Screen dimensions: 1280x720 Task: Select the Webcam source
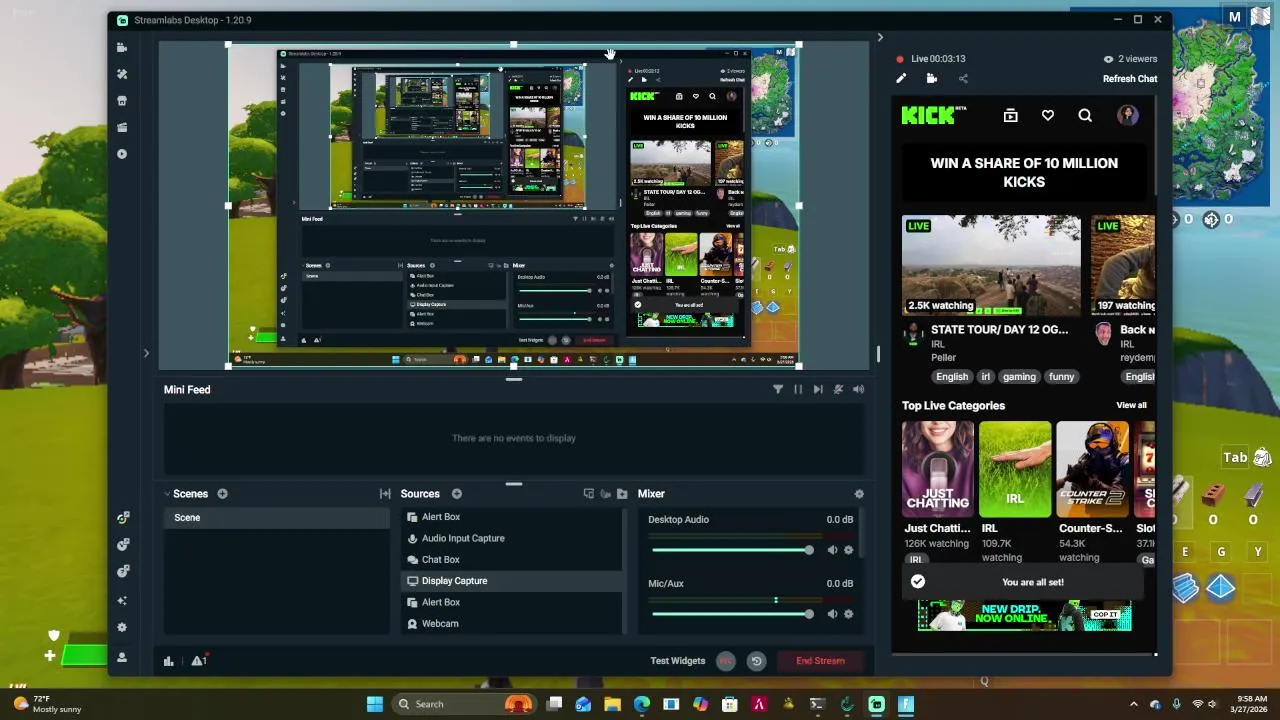coord(512,624)
